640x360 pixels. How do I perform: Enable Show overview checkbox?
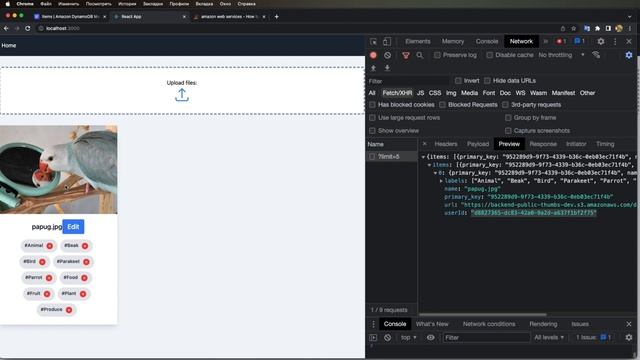tap(372, 131)
